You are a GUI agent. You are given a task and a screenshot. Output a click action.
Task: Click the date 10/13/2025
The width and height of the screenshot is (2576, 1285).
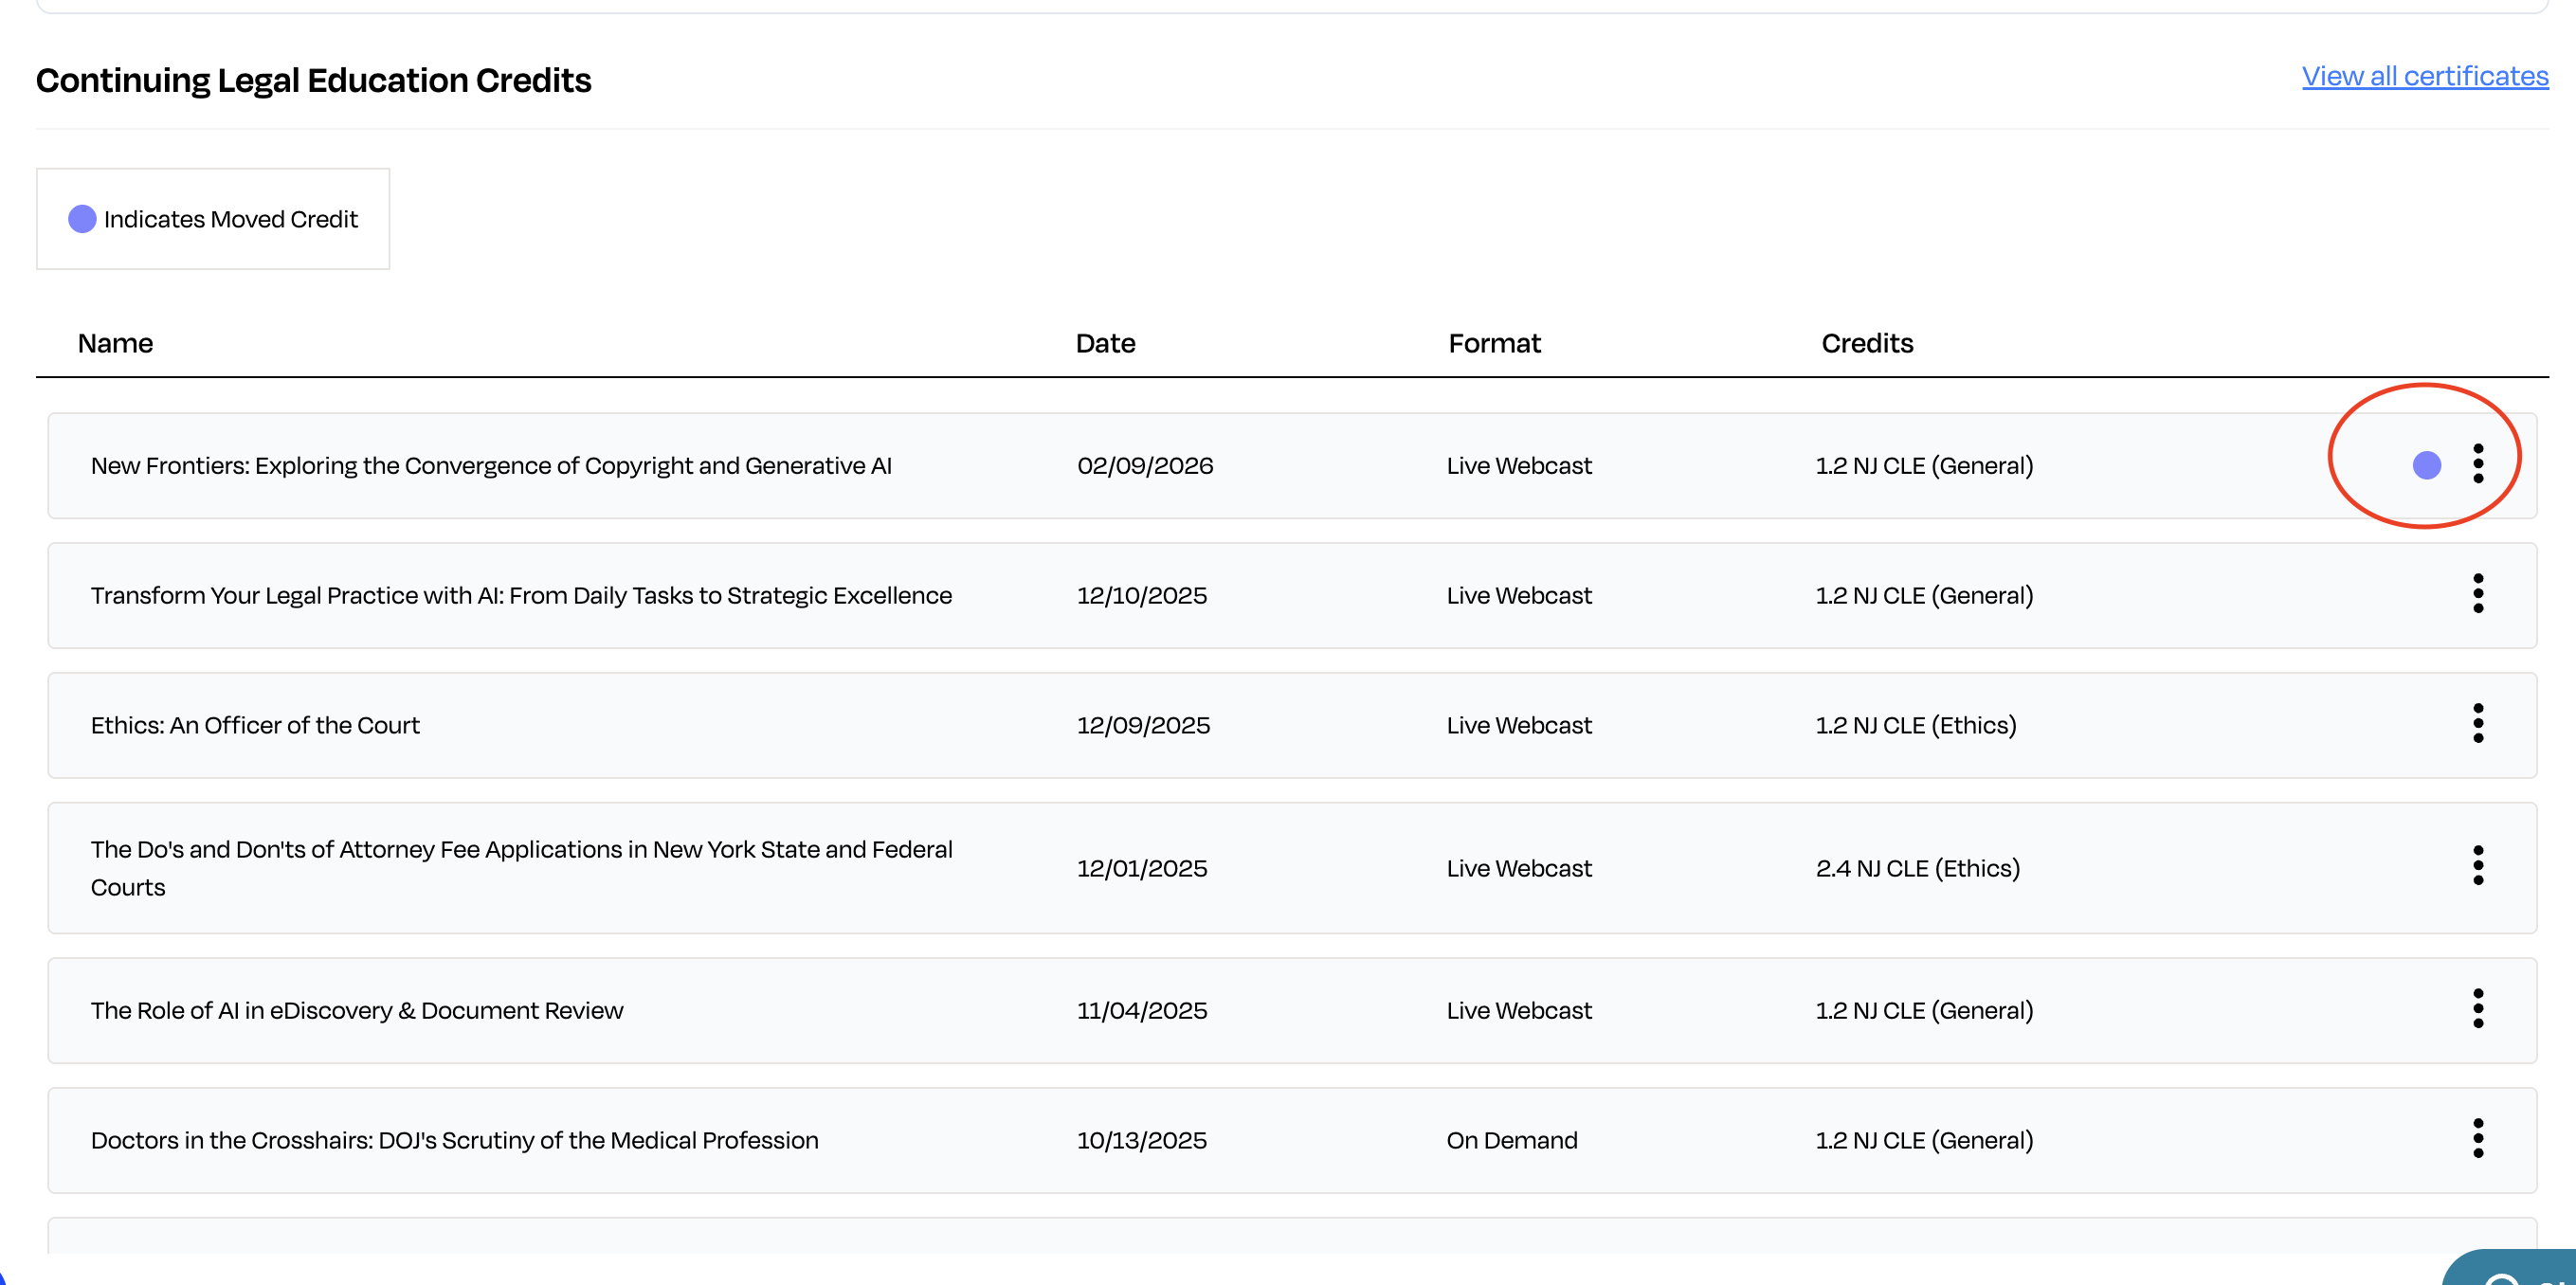(x=1142, y=1141)
